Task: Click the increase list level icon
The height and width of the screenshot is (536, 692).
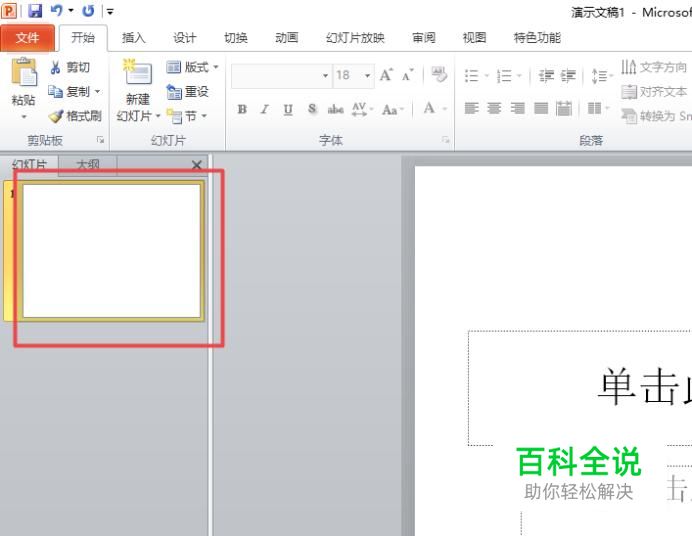Action: click(x=568, y=76)
